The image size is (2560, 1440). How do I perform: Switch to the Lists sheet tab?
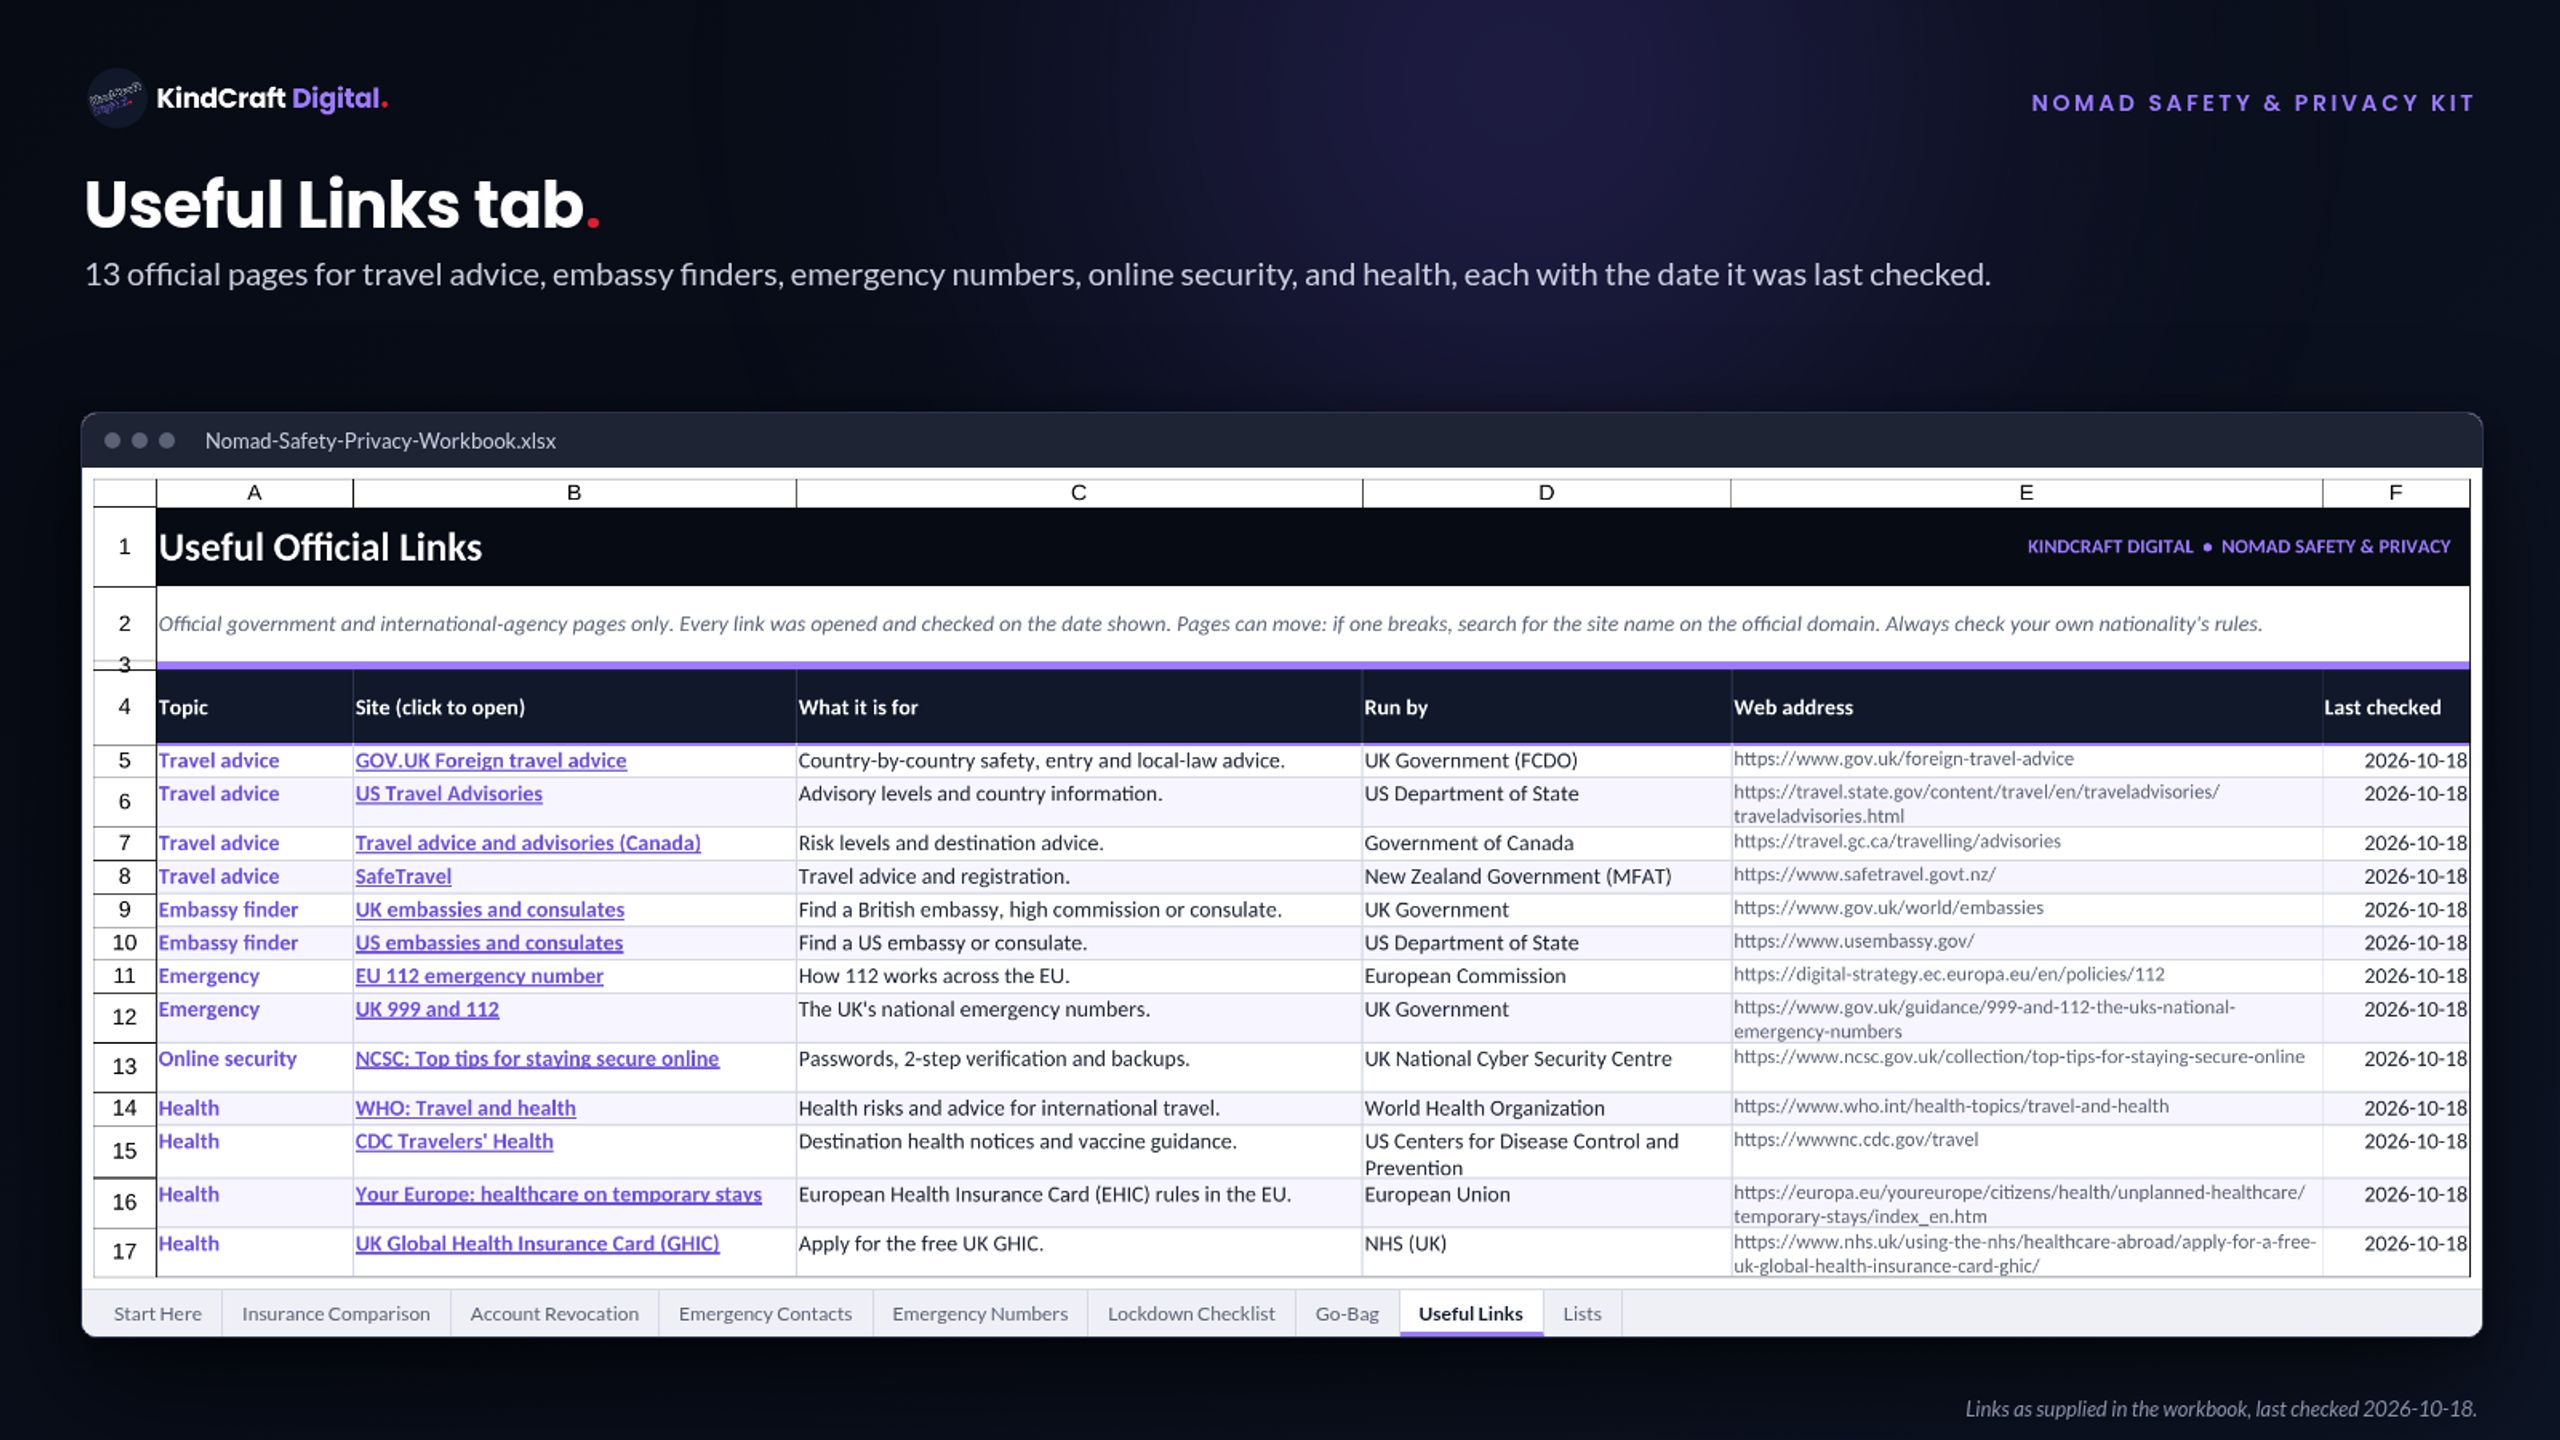[1582, 1314]
